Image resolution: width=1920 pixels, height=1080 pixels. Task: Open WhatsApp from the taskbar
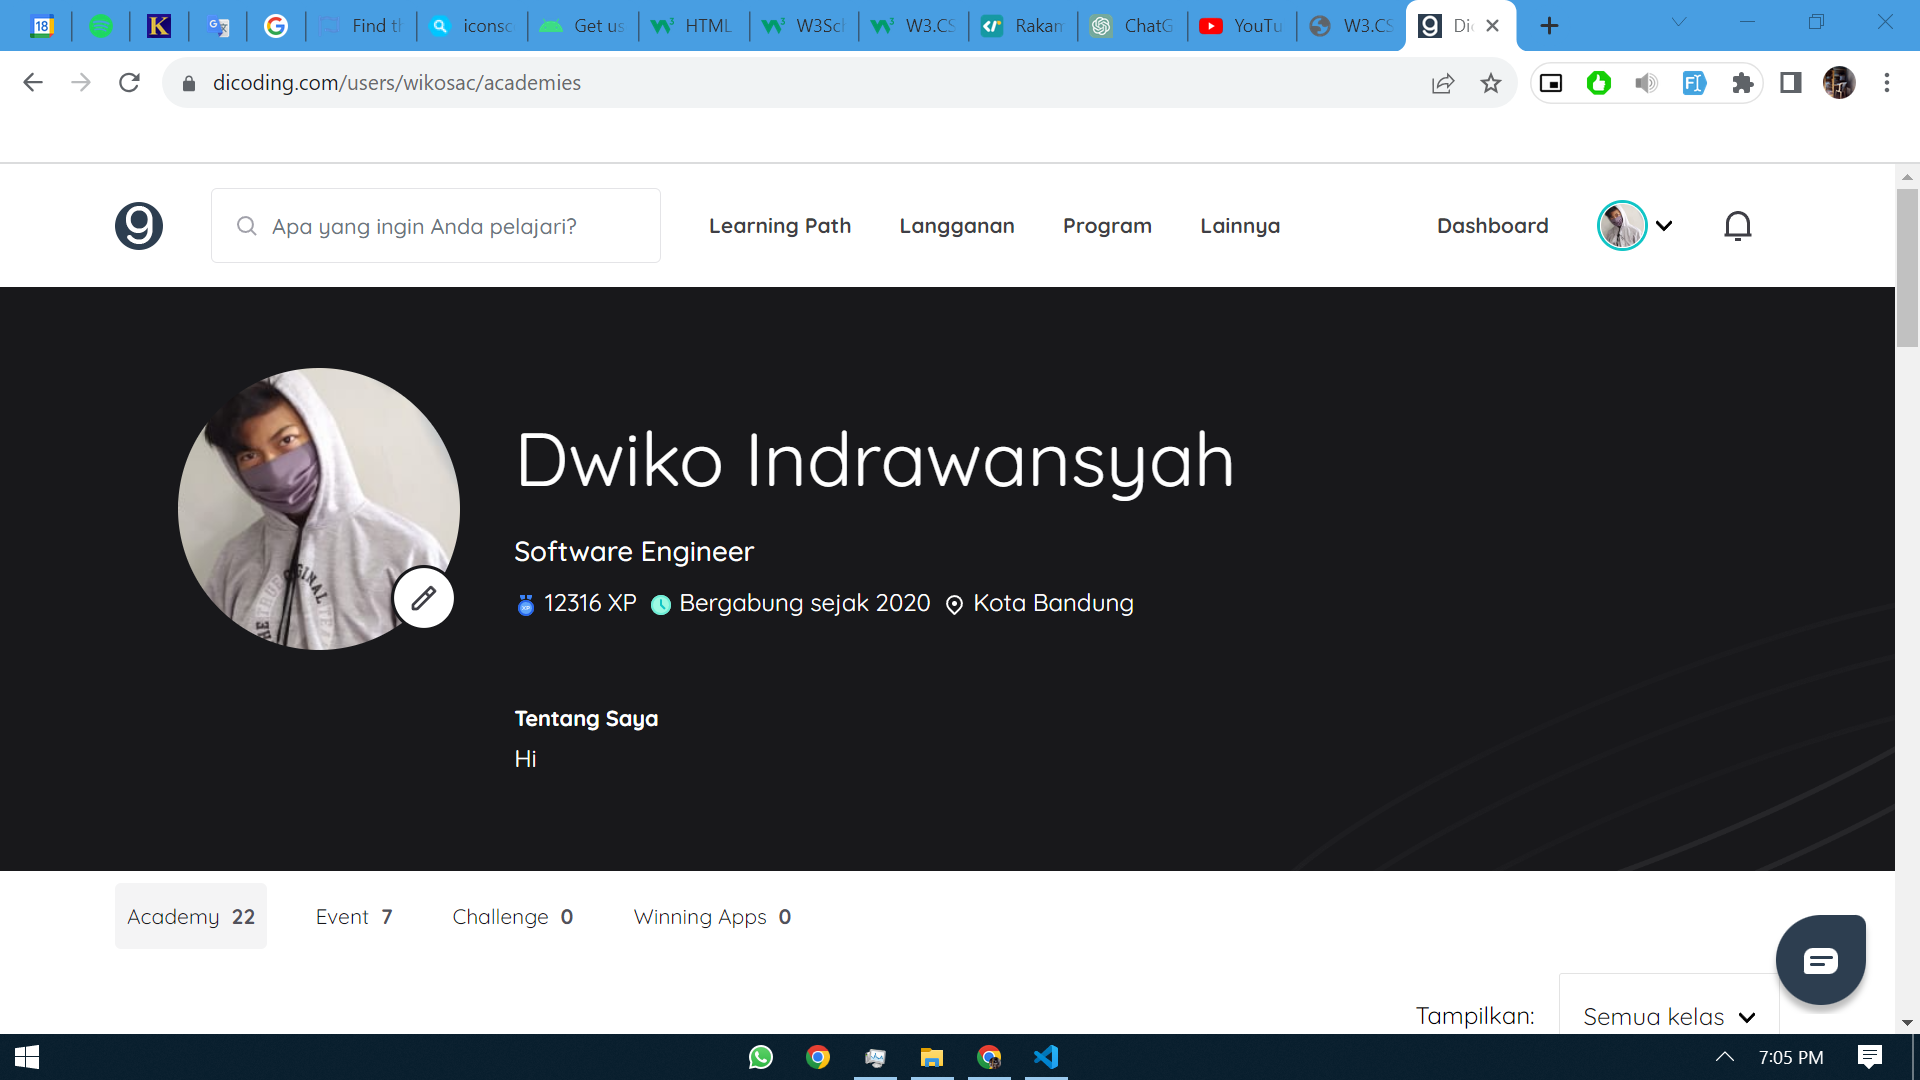[x=760, y=1057]
